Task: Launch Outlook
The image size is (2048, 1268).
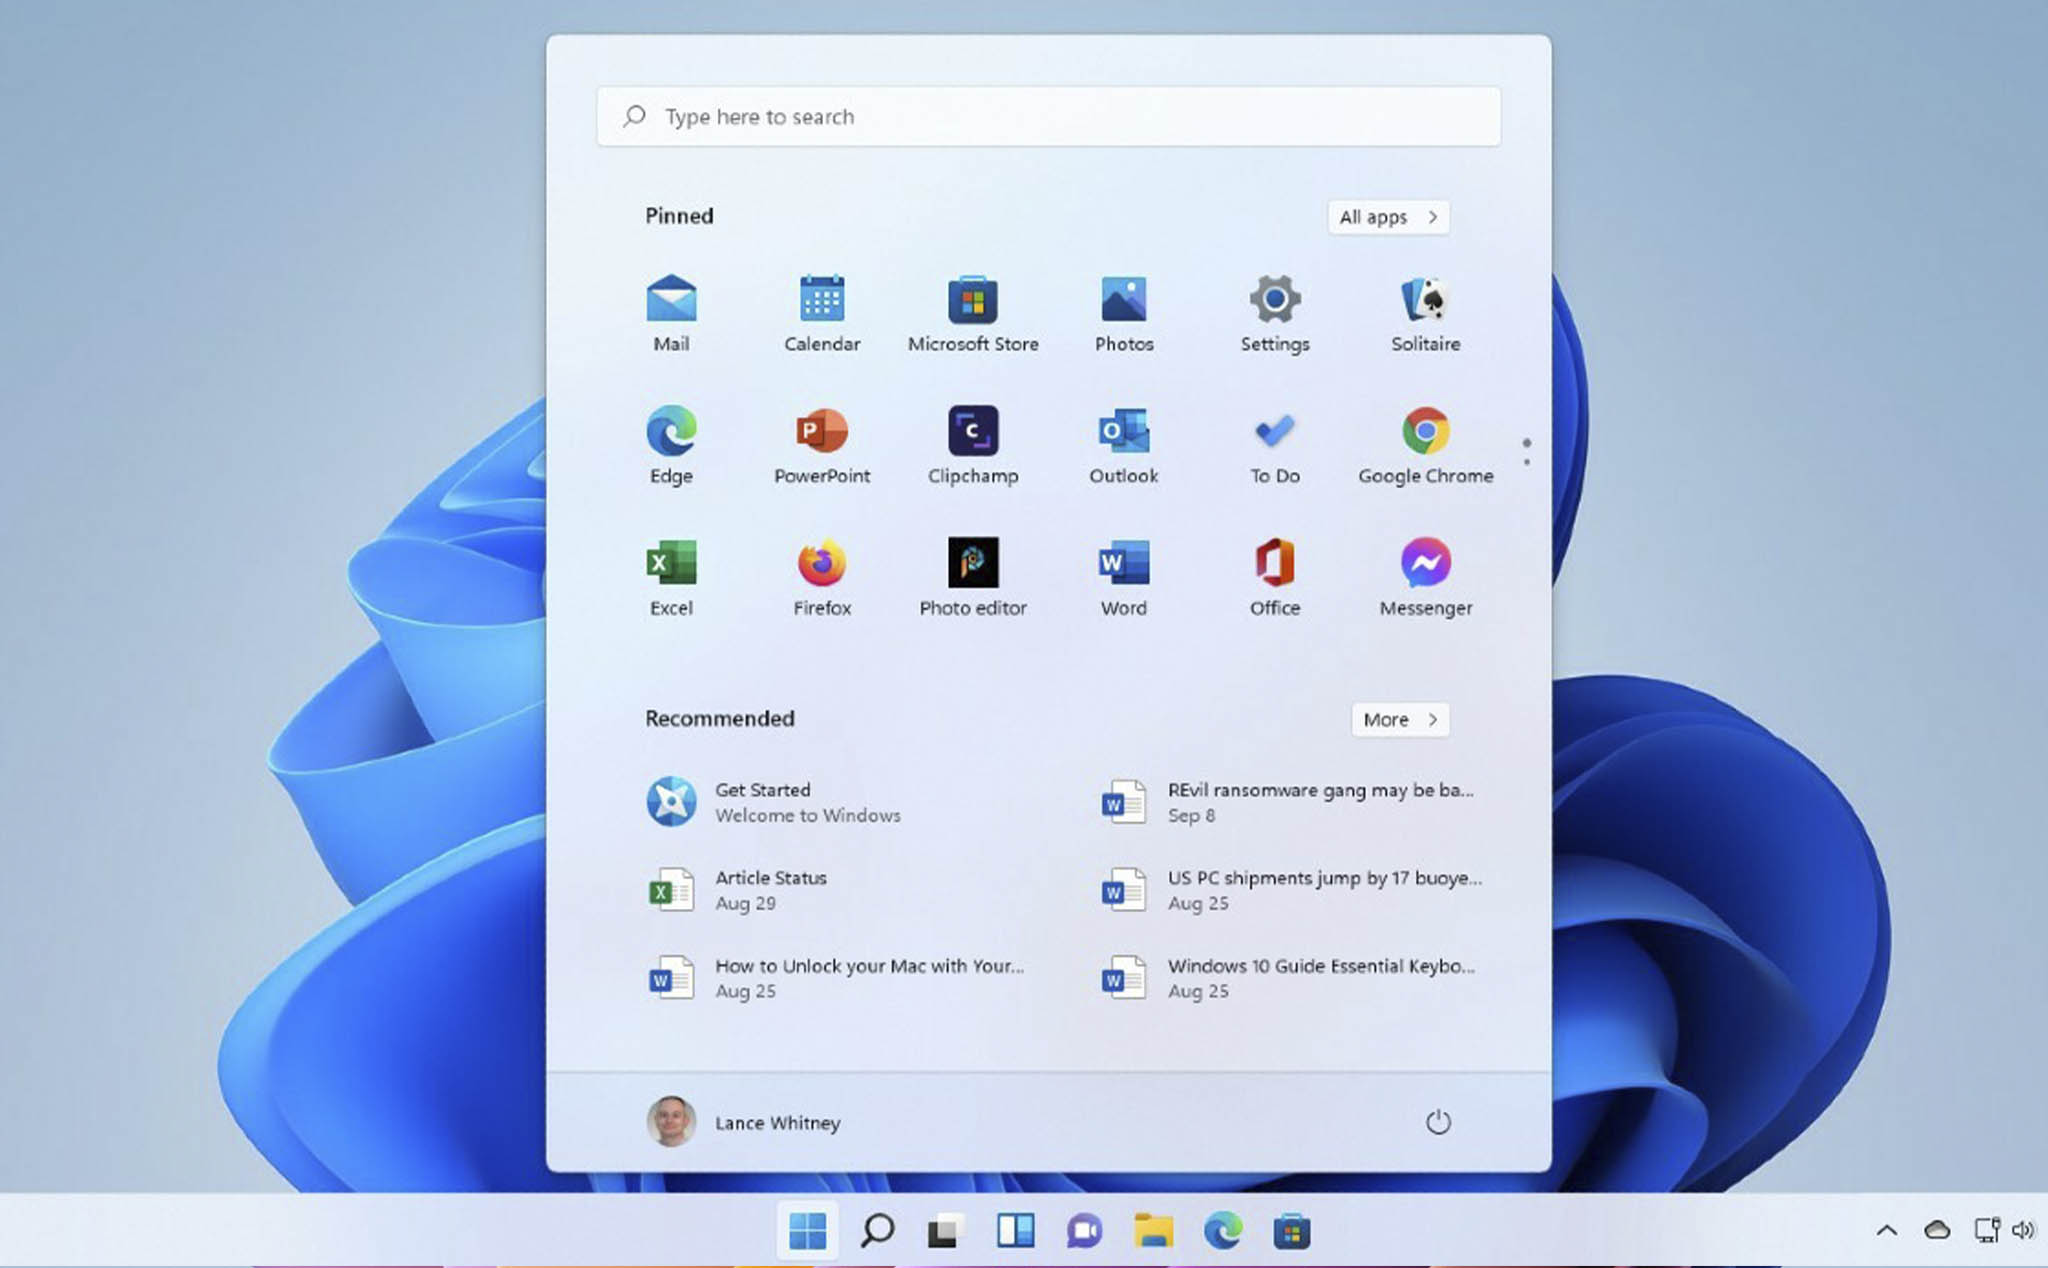Action: pyautogui.click(x=1124, y=445)
